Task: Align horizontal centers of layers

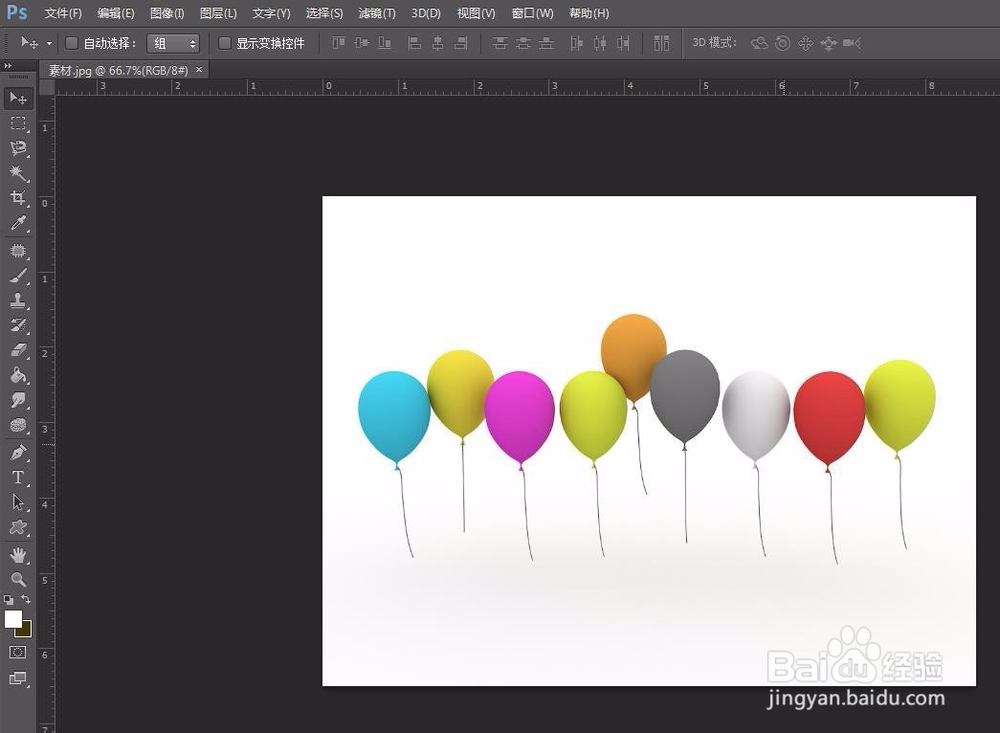Action: coord(438,43)
